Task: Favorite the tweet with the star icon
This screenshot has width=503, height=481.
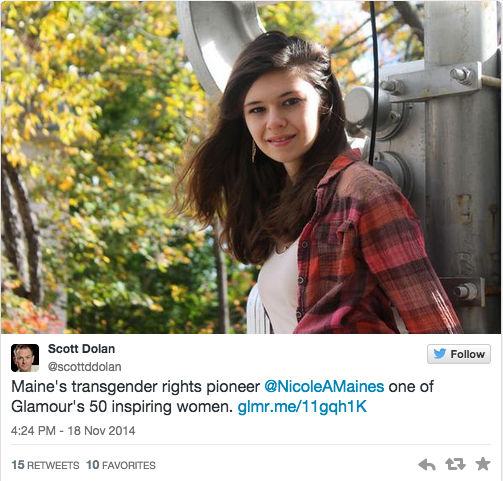Action: 483,464
